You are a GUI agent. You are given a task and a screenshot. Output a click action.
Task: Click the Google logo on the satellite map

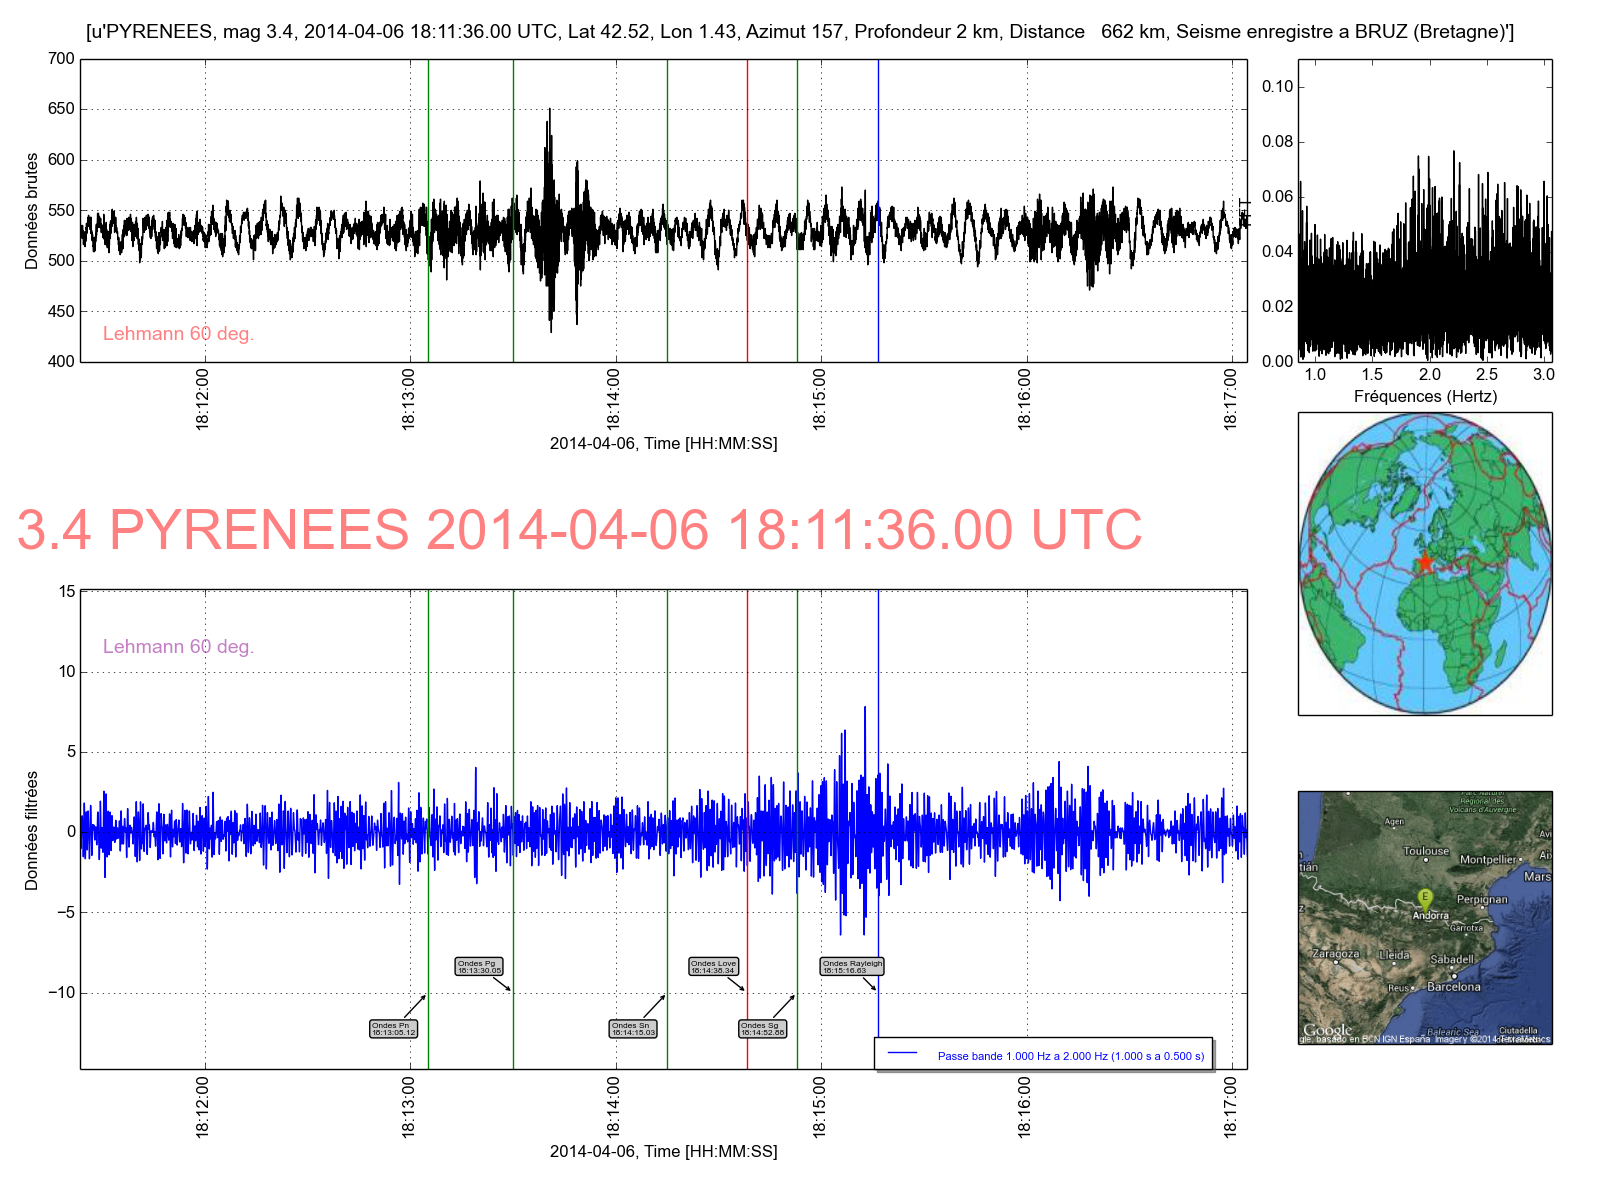(1327, 1030)
